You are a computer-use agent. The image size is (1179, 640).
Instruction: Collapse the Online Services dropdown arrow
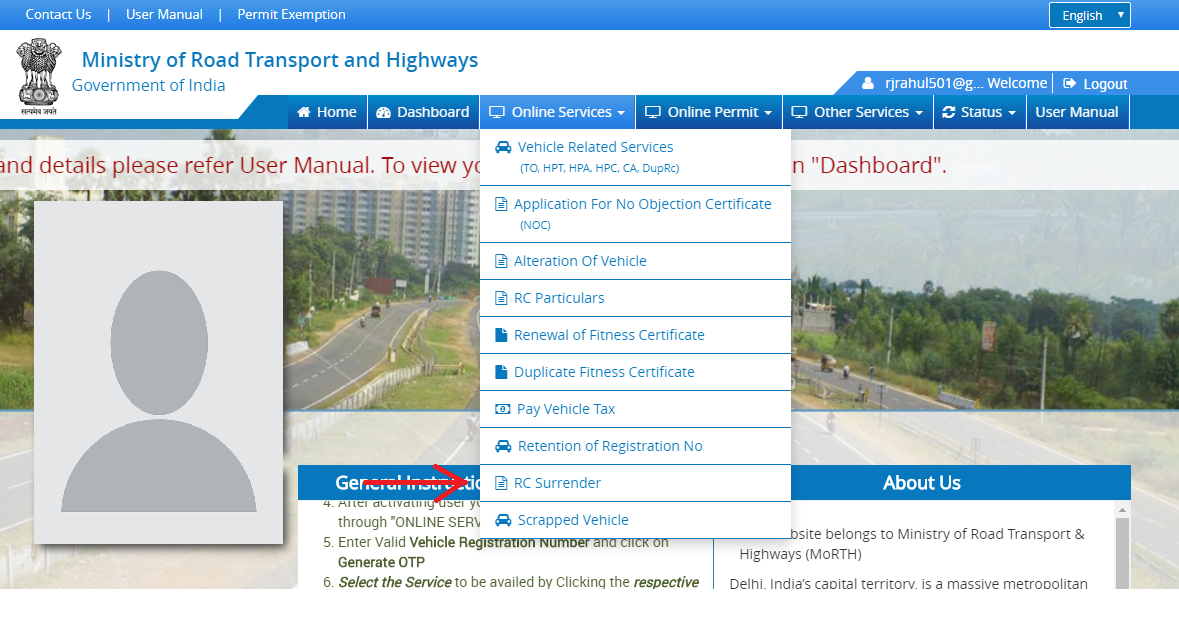[x=621, y=113]
